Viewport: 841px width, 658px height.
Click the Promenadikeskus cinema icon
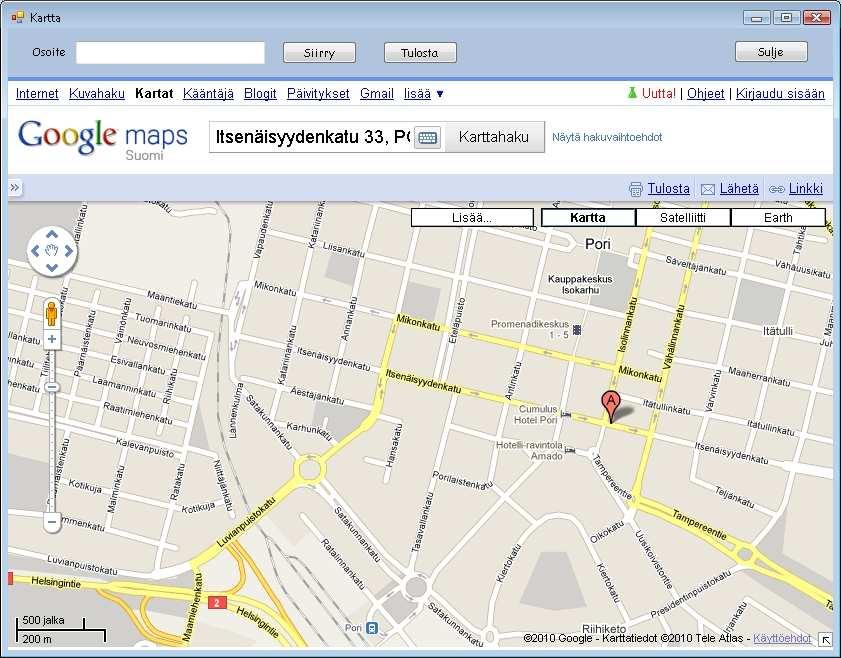coord(577,329)
